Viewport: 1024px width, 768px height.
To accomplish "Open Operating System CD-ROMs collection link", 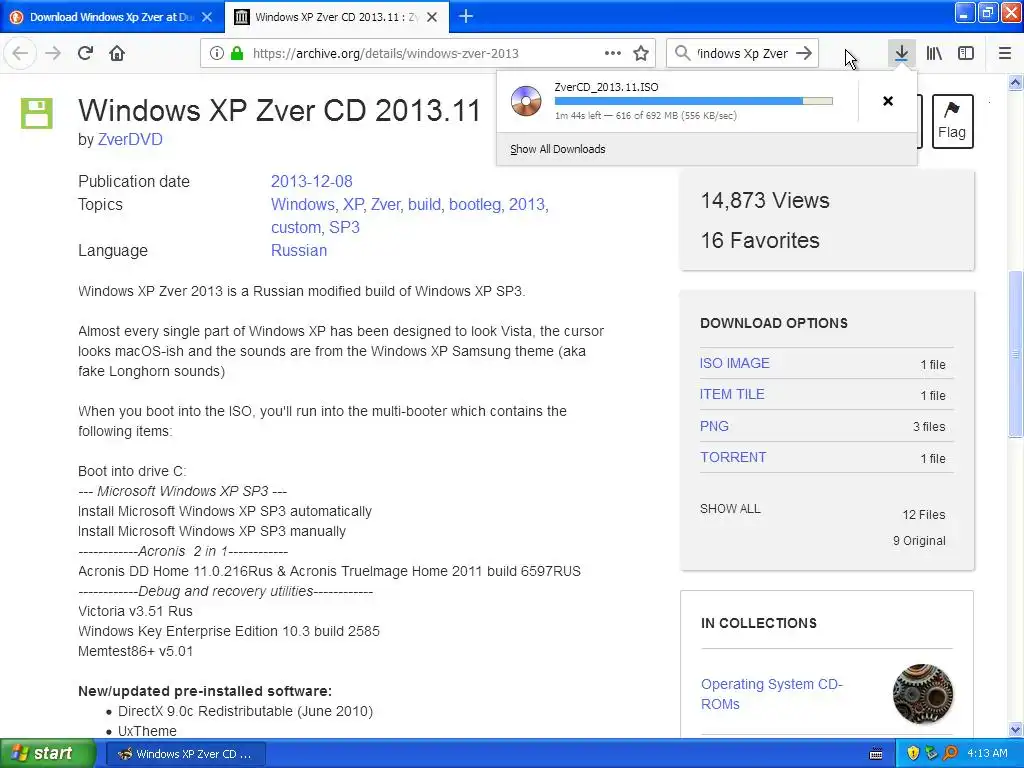I will 772,694.
